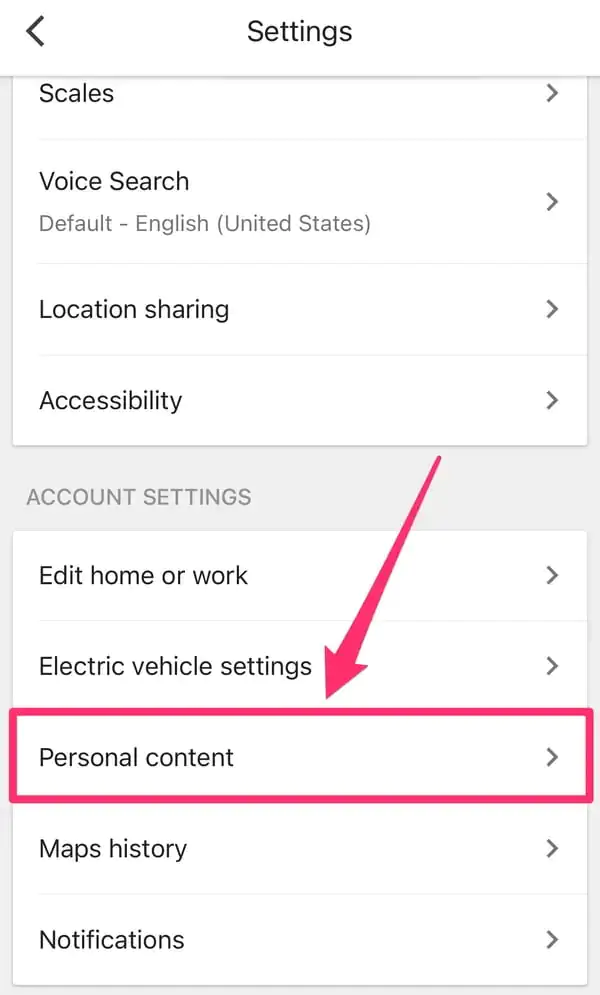This screenshot has width=600, height=995.
Task: Select the Edit home or work label
Action: [x=143, y=575]
